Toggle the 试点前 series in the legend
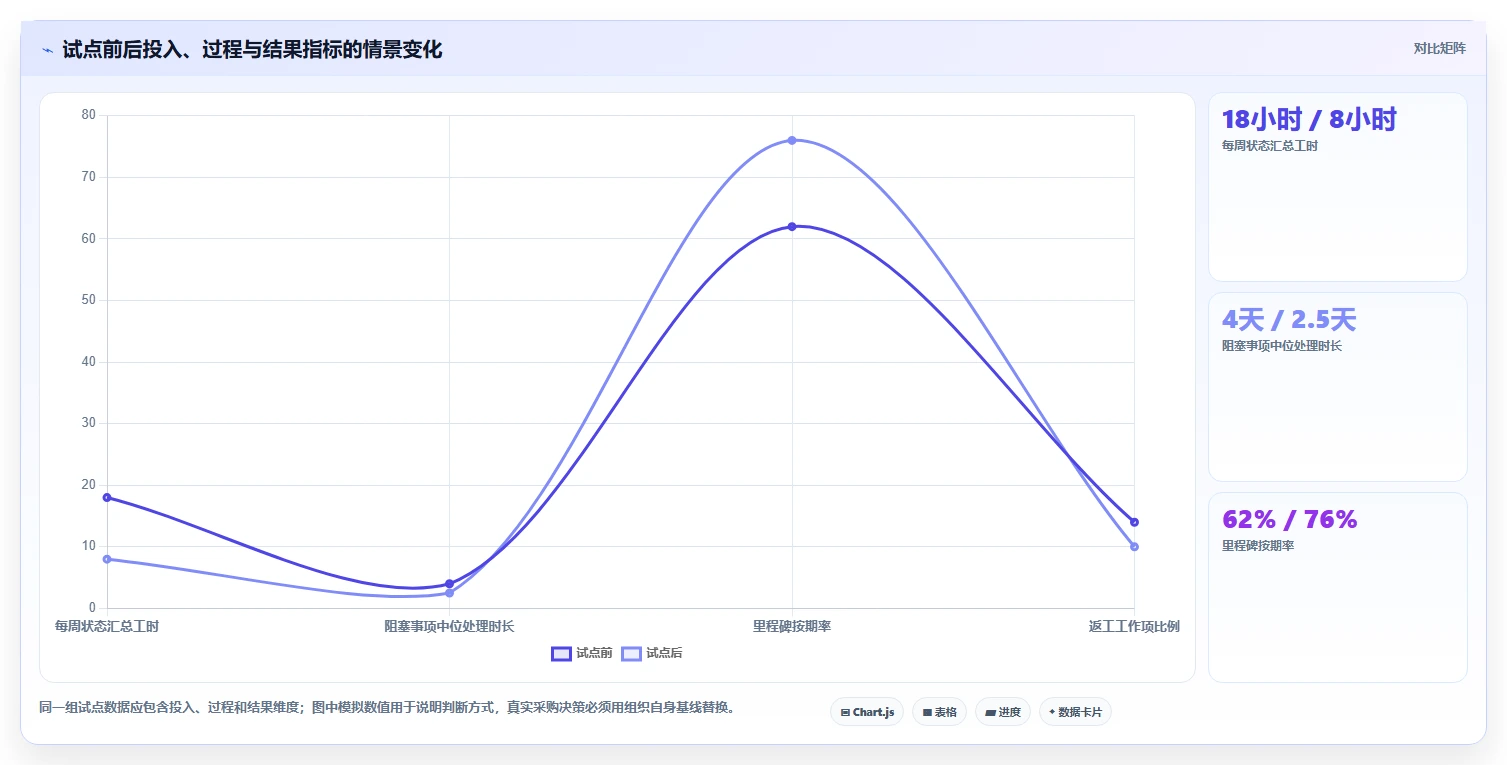 [x=582, y=653]
